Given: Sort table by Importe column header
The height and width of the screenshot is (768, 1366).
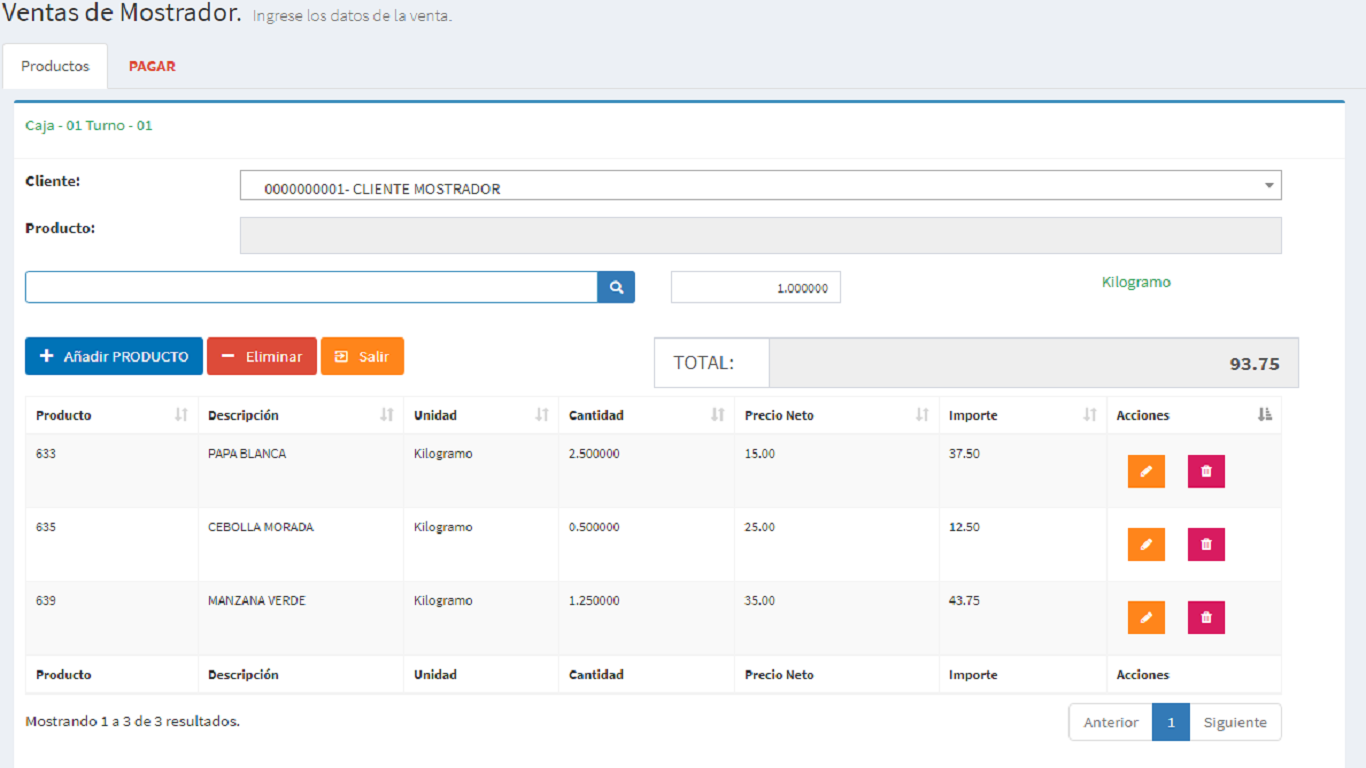Looking at the screenshot, I should coord(1021,415).
